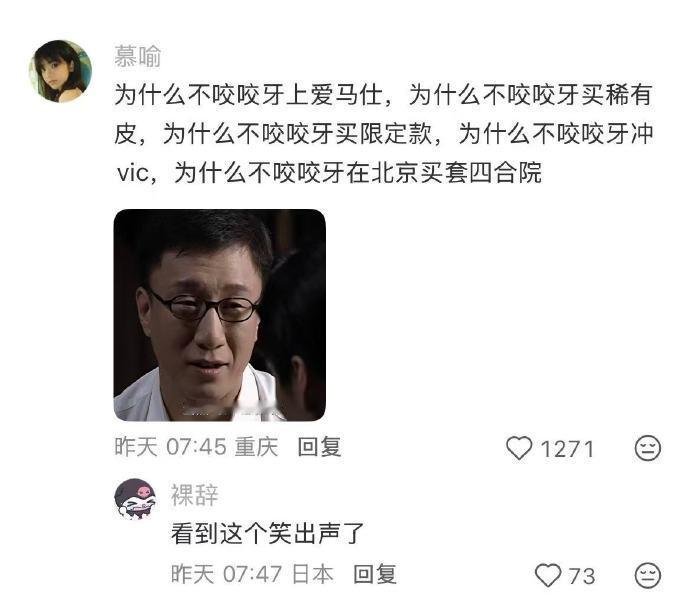The image size is (690, 604).
Task: Tap the 73 like count
Action: pos(581,576)
